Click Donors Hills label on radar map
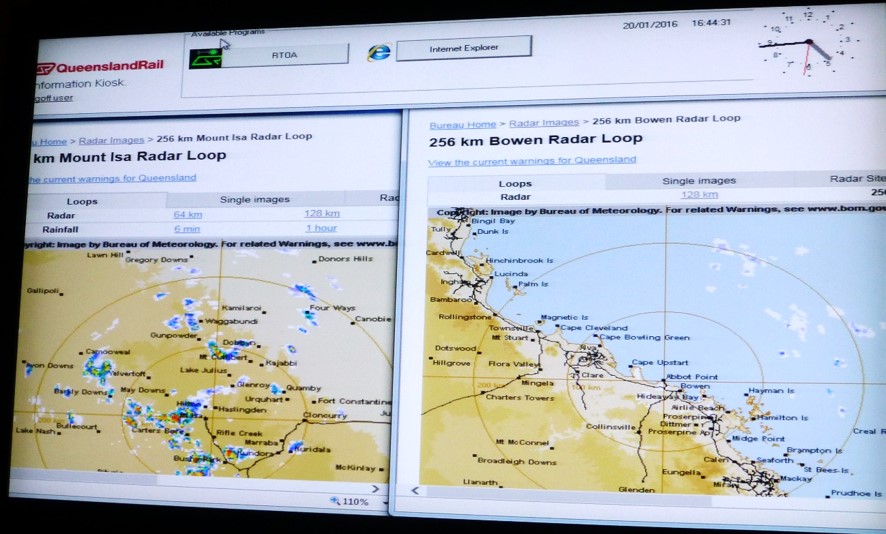 [345, 259]
